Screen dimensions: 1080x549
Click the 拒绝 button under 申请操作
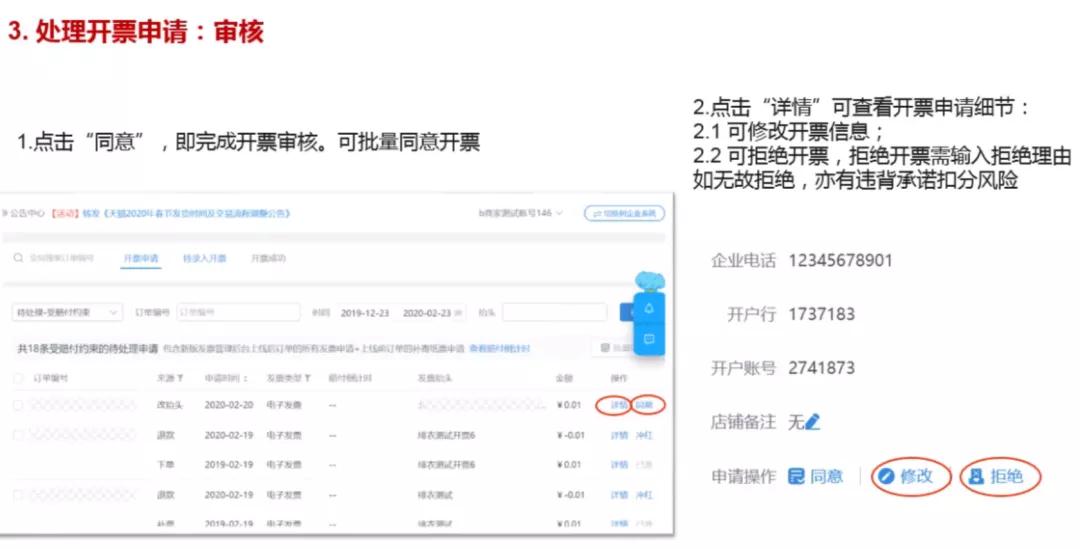point(996,476)
